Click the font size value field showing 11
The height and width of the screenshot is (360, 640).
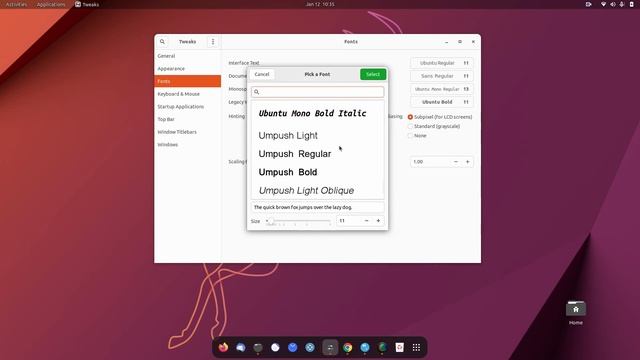[x=348, y=221]
